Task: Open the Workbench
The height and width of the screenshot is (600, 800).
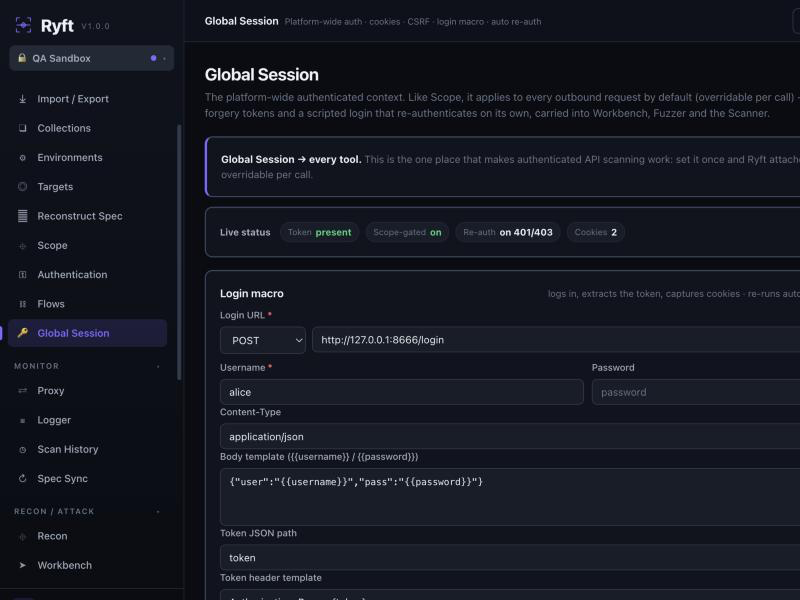Action: tap(87, 565)
